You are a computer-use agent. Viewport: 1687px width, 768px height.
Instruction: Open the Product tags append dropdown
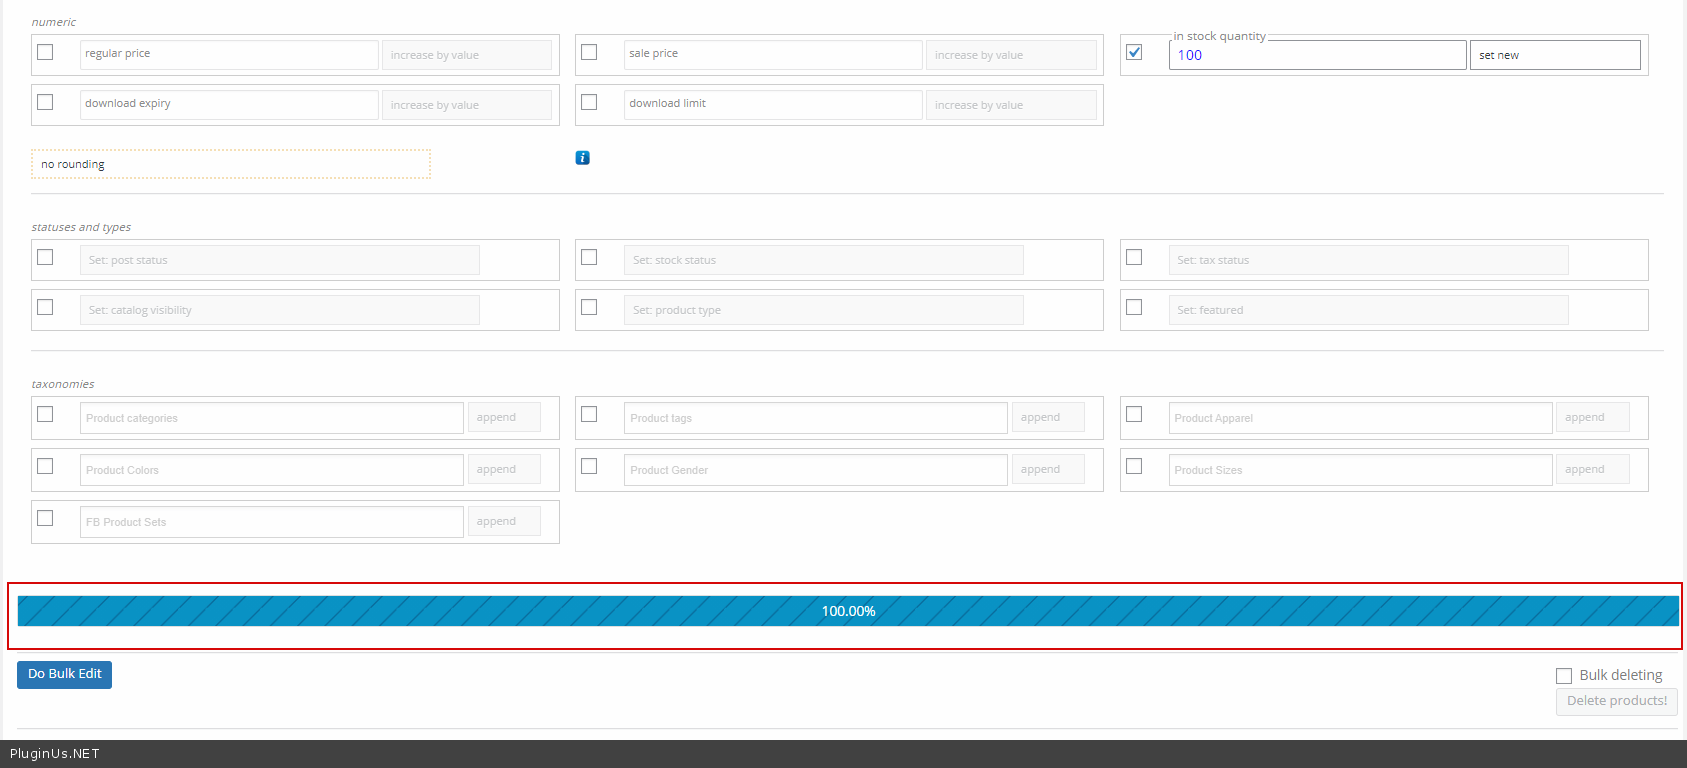pyautogui.click(x=1047, y=417)
